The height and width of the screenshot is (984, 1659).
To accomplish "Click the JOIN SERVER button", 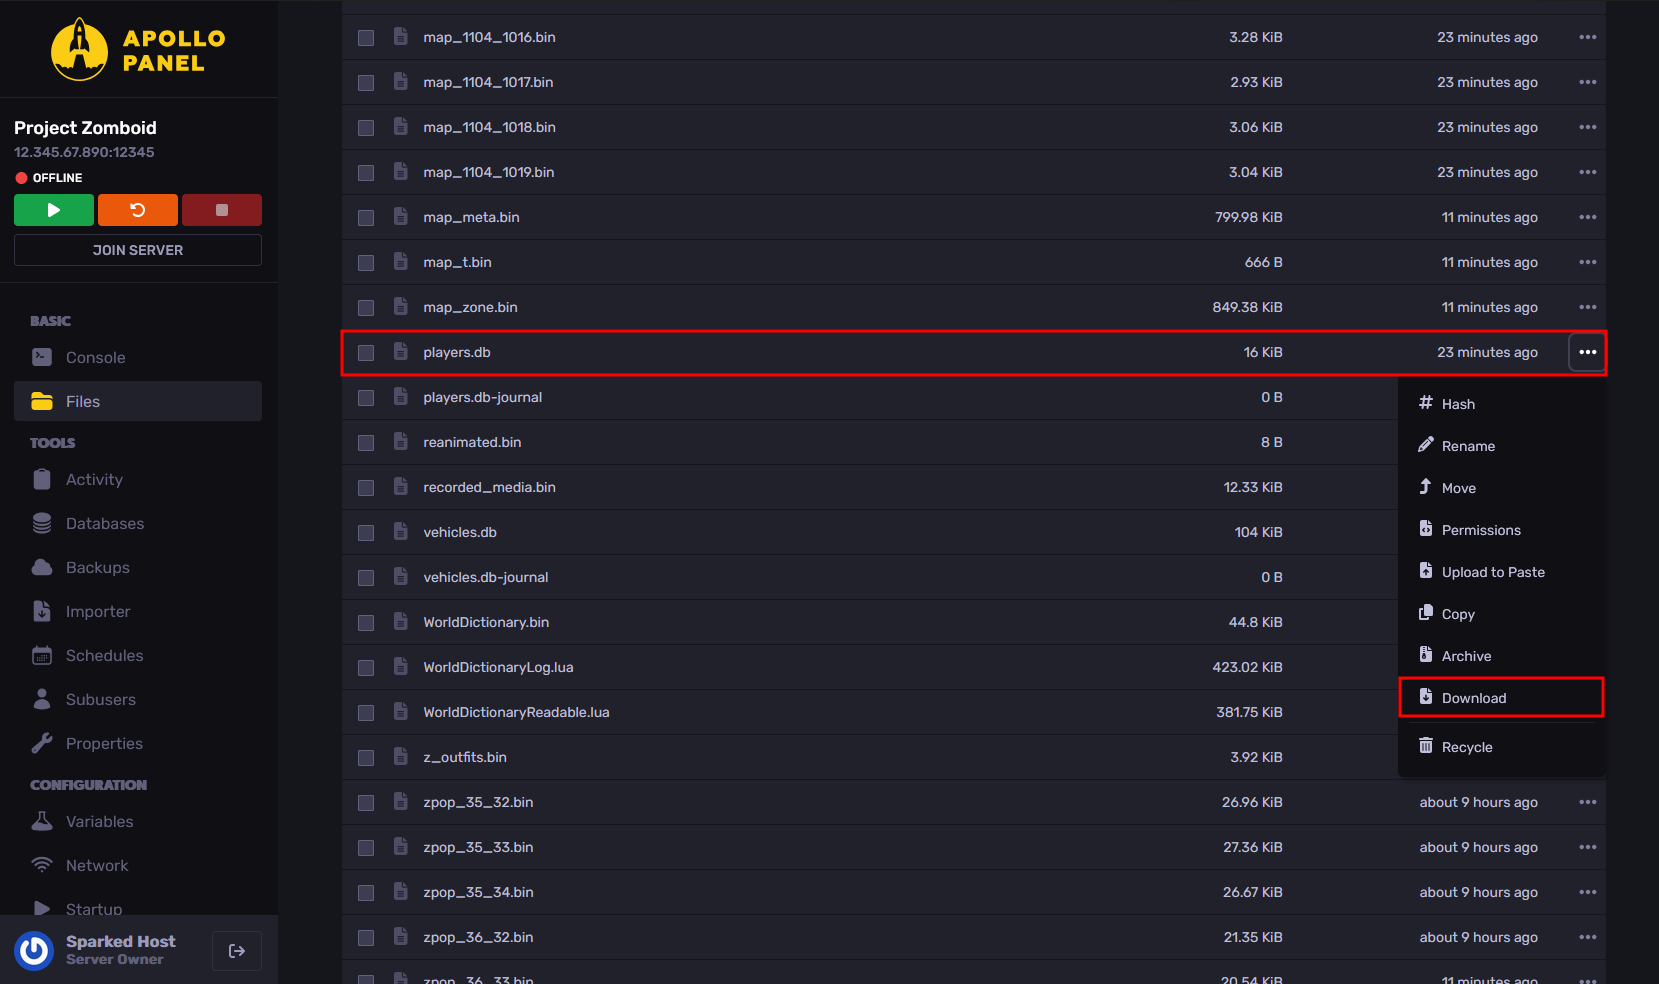I will tap(138, 250).
